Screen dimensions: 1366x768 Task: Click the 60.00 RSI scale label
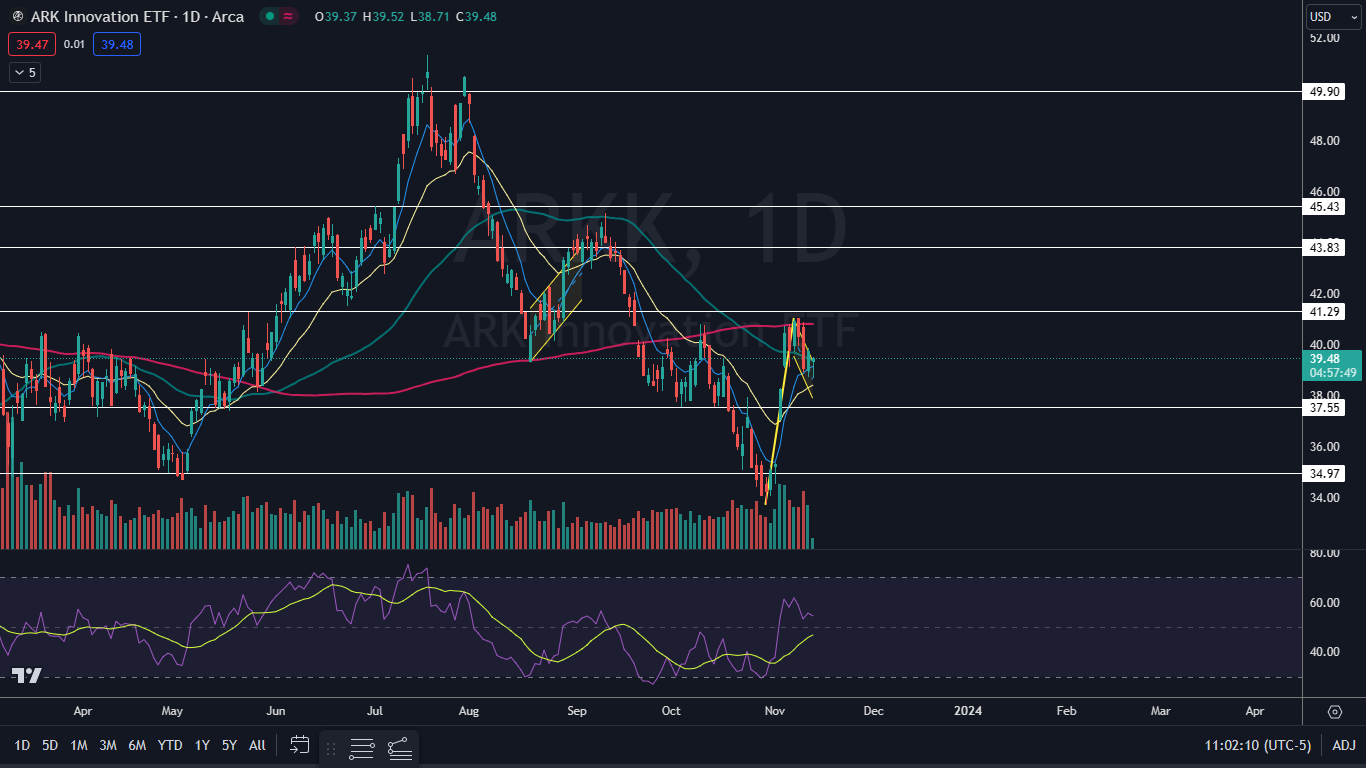1325,602
